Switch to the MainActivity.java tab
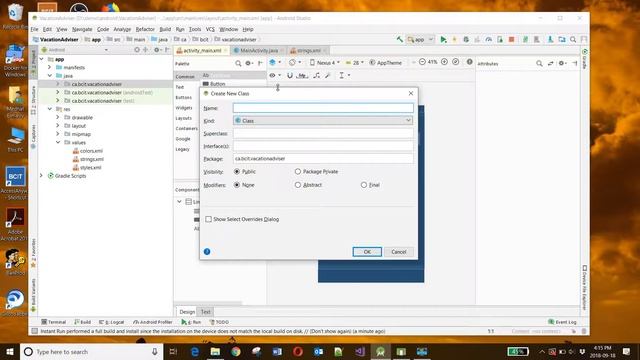Viewport: 640px width, 360px height. coord(258,51)
